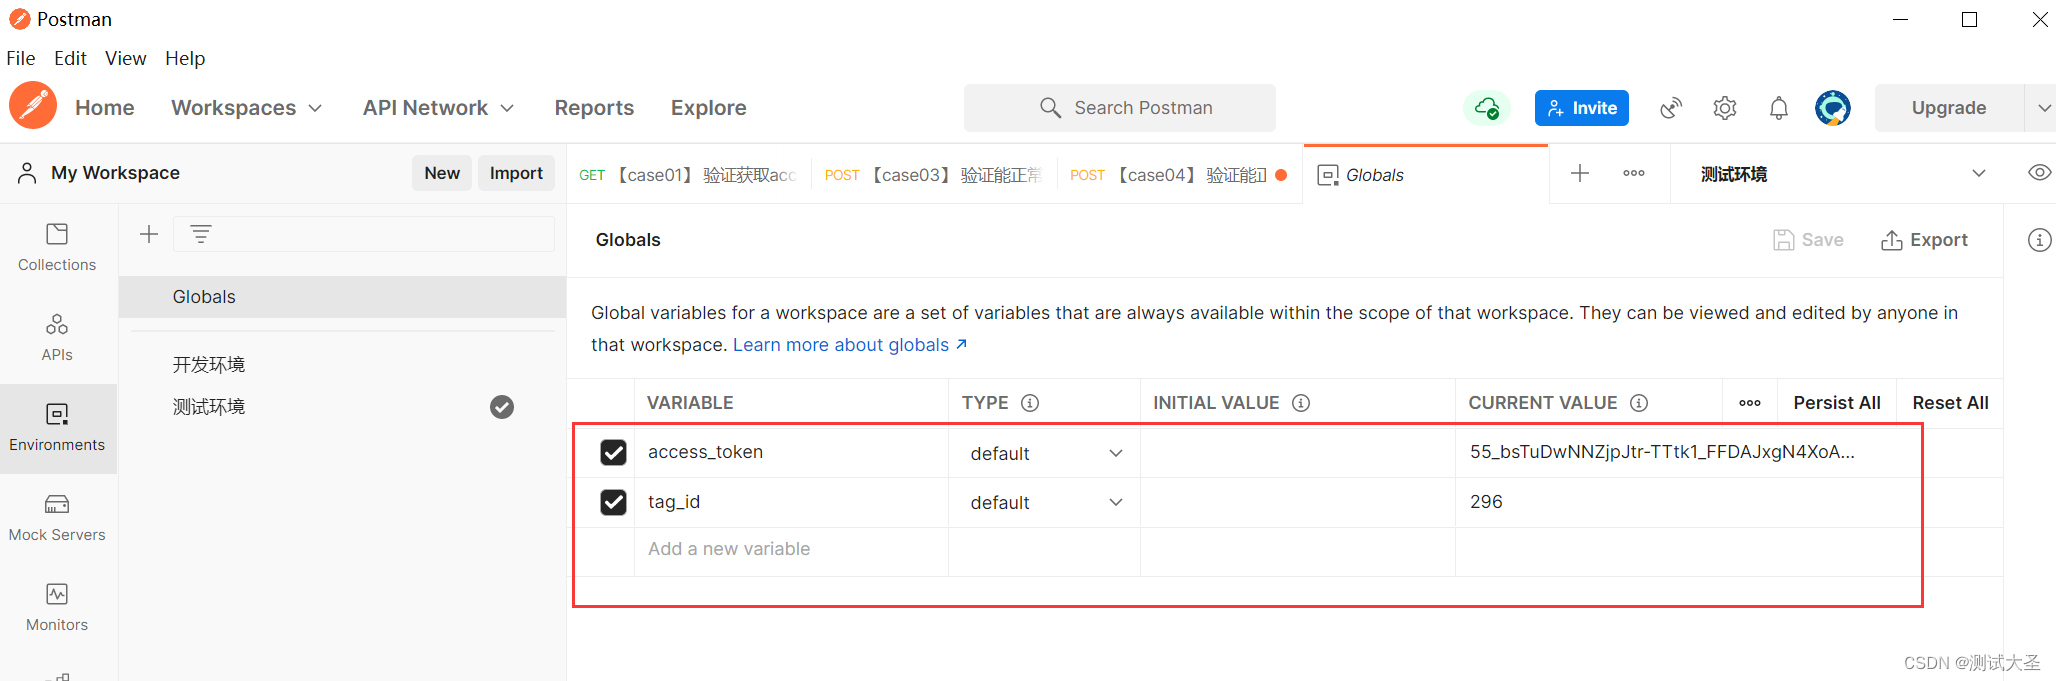Viewport: 2056px width, 681px height.
Task: Open the sync status cloud icon
Action: tap(1487, 108)
